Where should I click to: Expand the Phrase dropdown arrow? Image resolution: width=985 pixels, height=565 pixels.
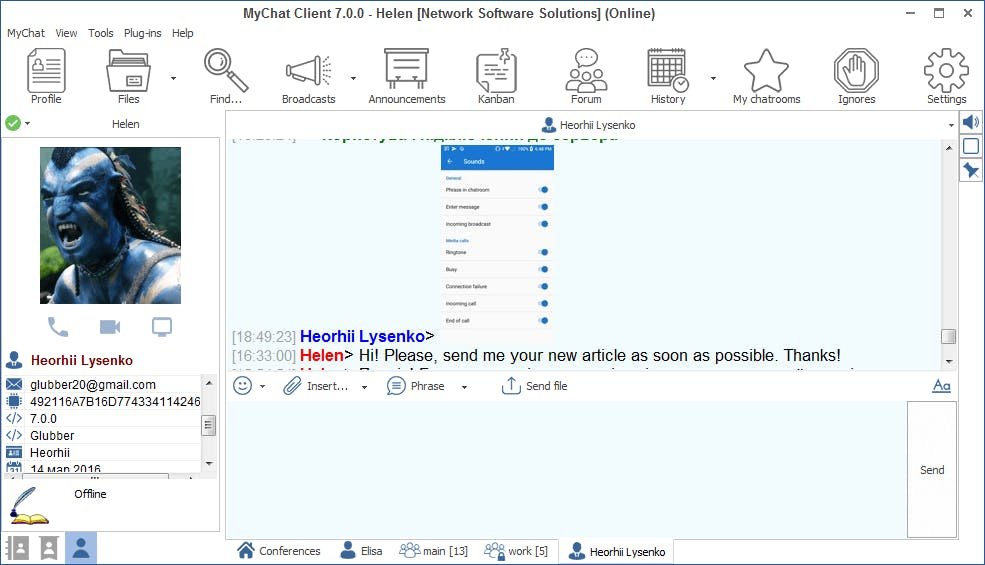click(464, 387)
